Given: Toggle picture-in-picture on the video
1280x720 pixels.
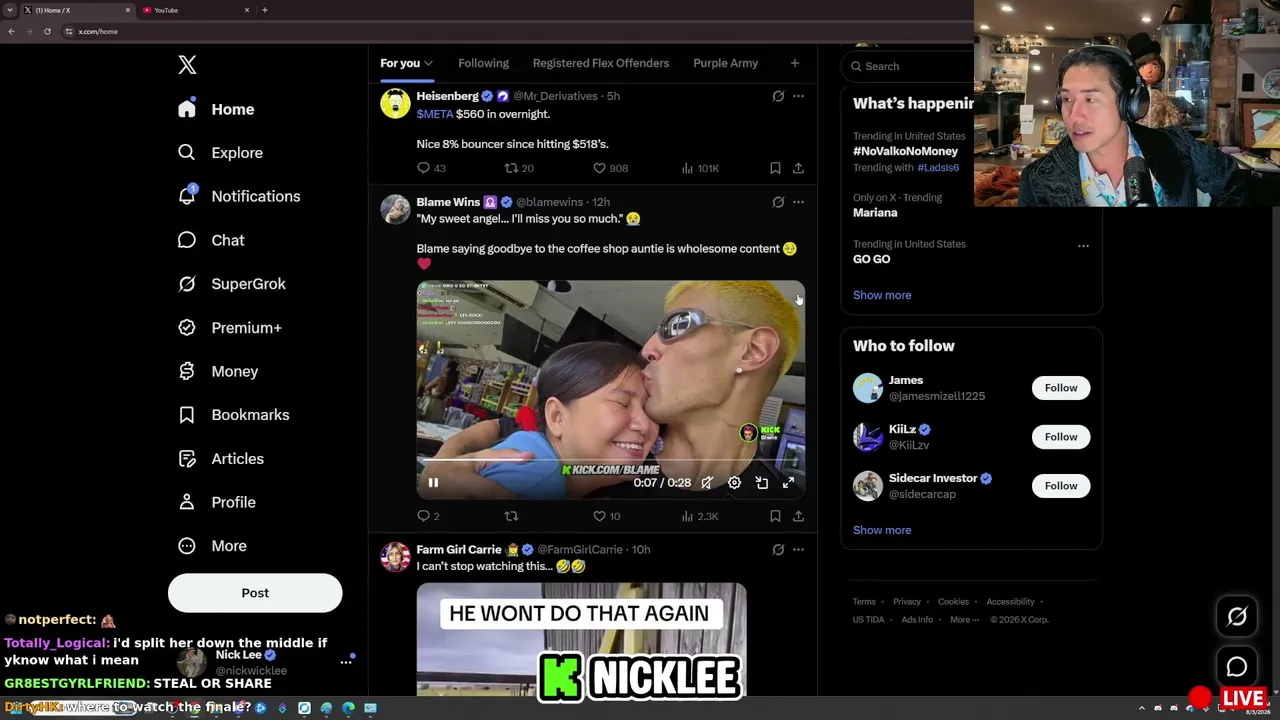Looking at the screenshot, I should pyautogui.click(x=761, y=483).
